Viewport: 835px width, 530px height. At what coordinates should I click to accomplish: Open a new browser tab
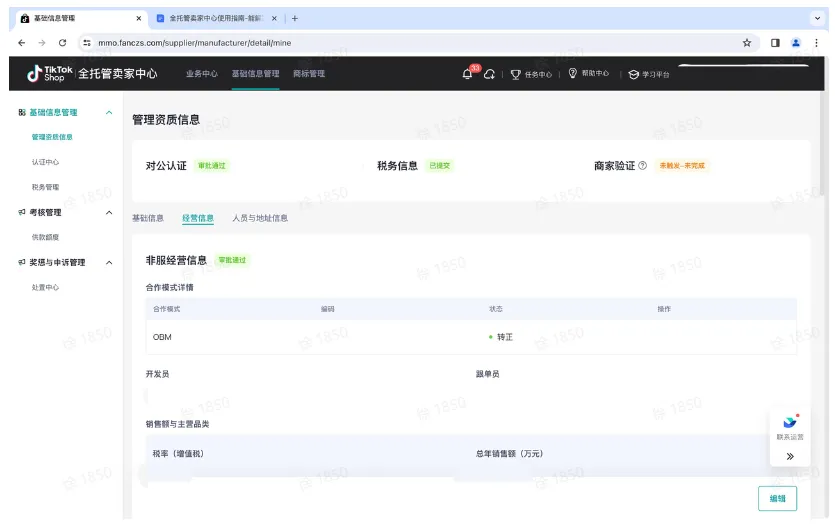(294, 18)
